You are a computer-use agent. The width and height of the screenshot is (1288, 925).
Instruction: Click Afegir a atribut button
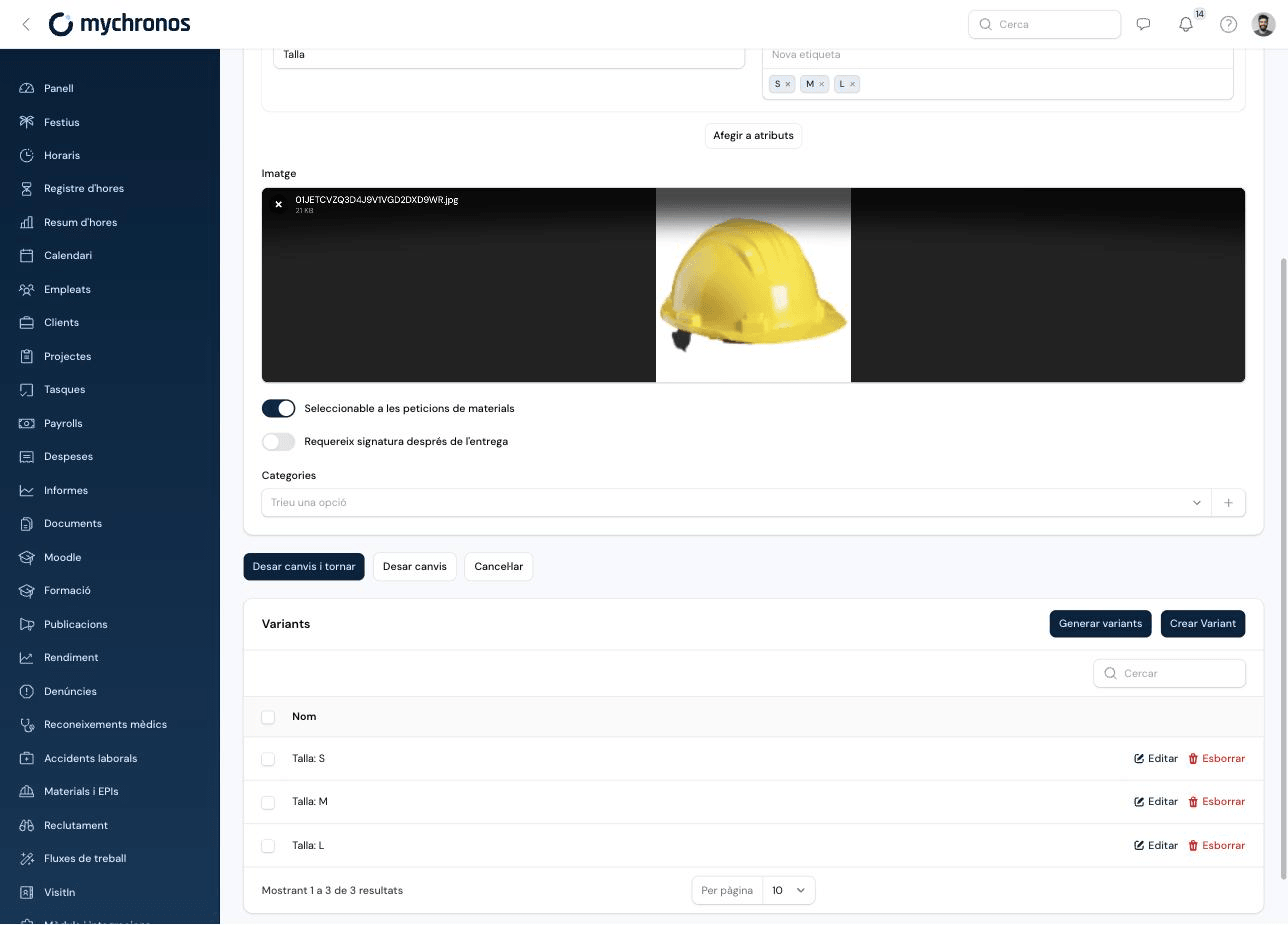click(753, 136)
